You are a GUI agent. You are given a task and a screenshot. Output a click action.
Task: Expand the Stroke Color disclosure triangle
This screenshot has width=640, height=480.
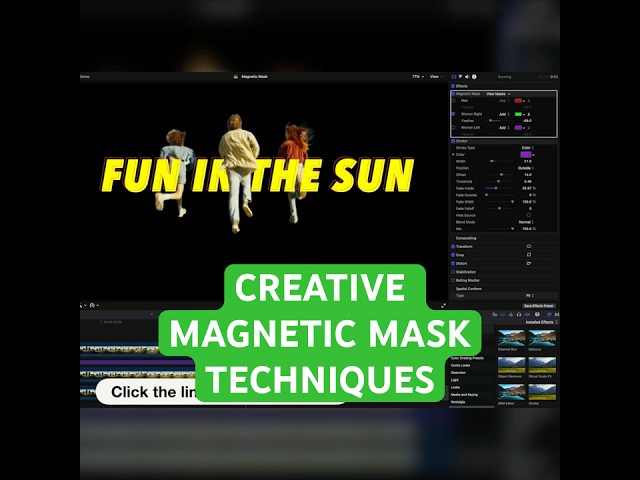(453, 155)
